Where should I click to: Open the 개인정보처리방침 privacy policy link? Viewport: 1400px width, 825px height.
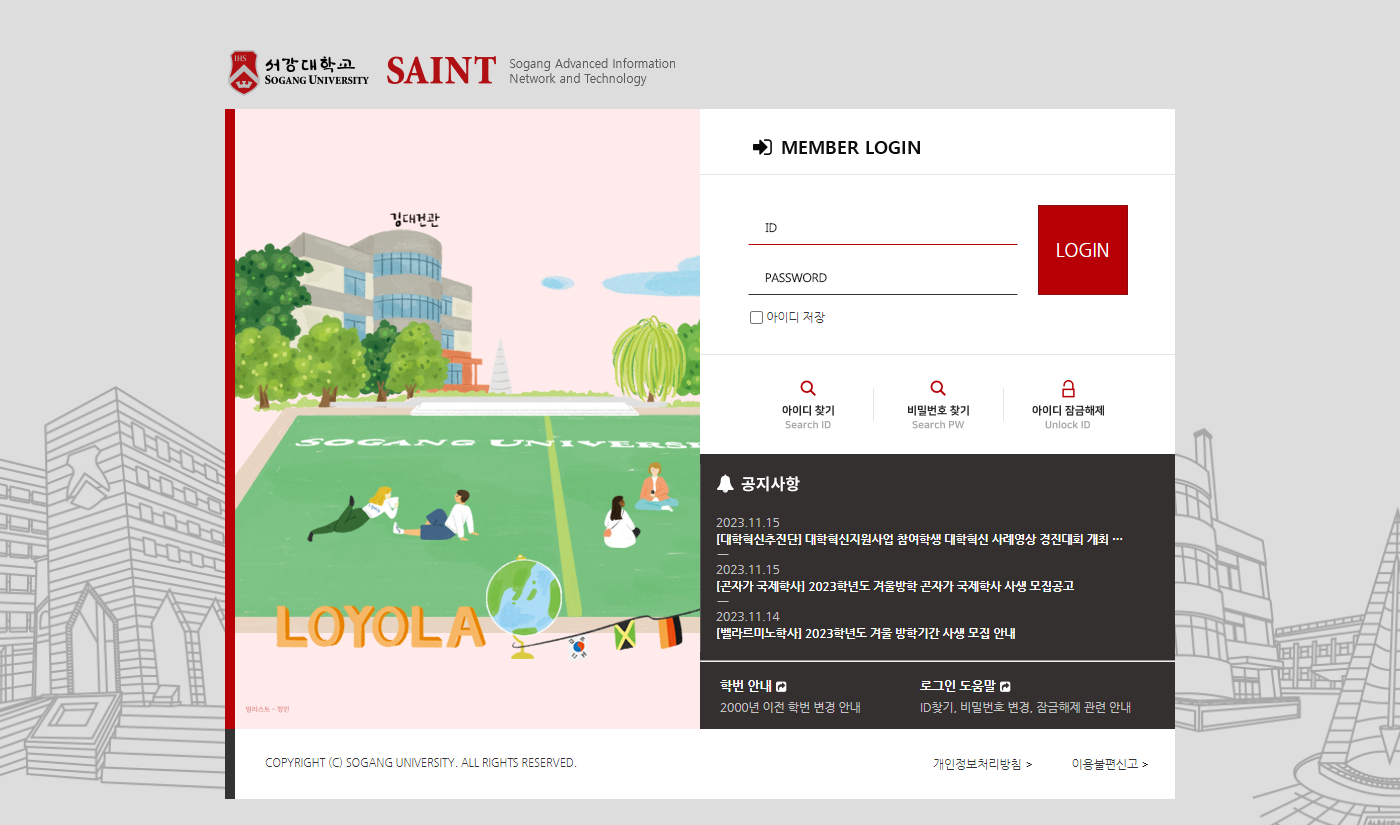coord(982,764)
